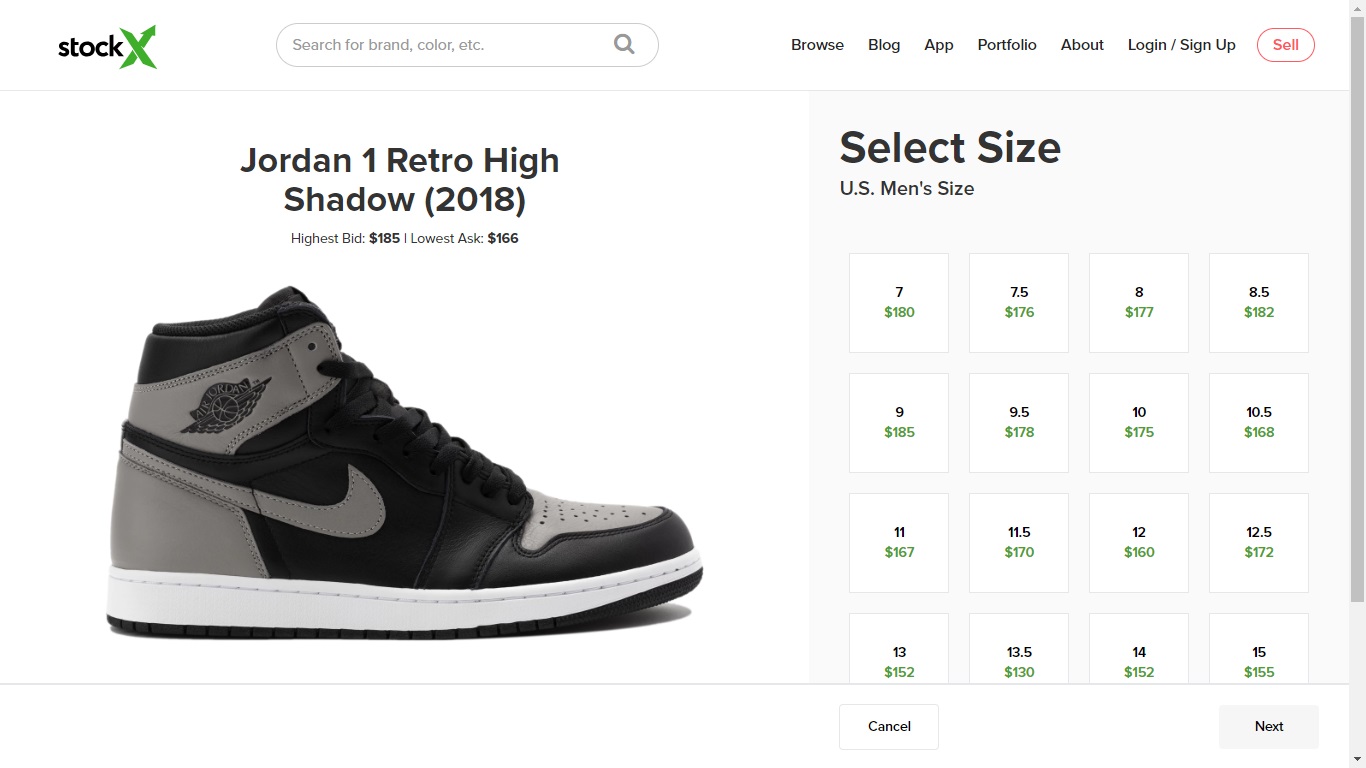Open Portfolio from navigation
The image size is (1366, 768).
coord(1007,45)
